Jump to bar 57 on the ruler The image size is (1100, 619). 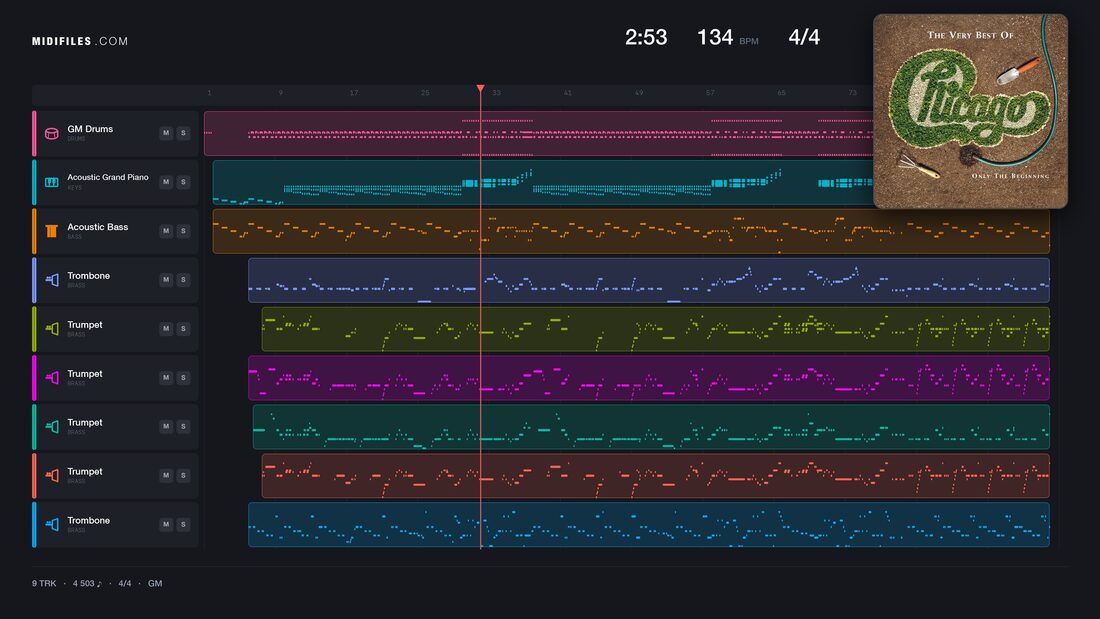coord(710,93)
